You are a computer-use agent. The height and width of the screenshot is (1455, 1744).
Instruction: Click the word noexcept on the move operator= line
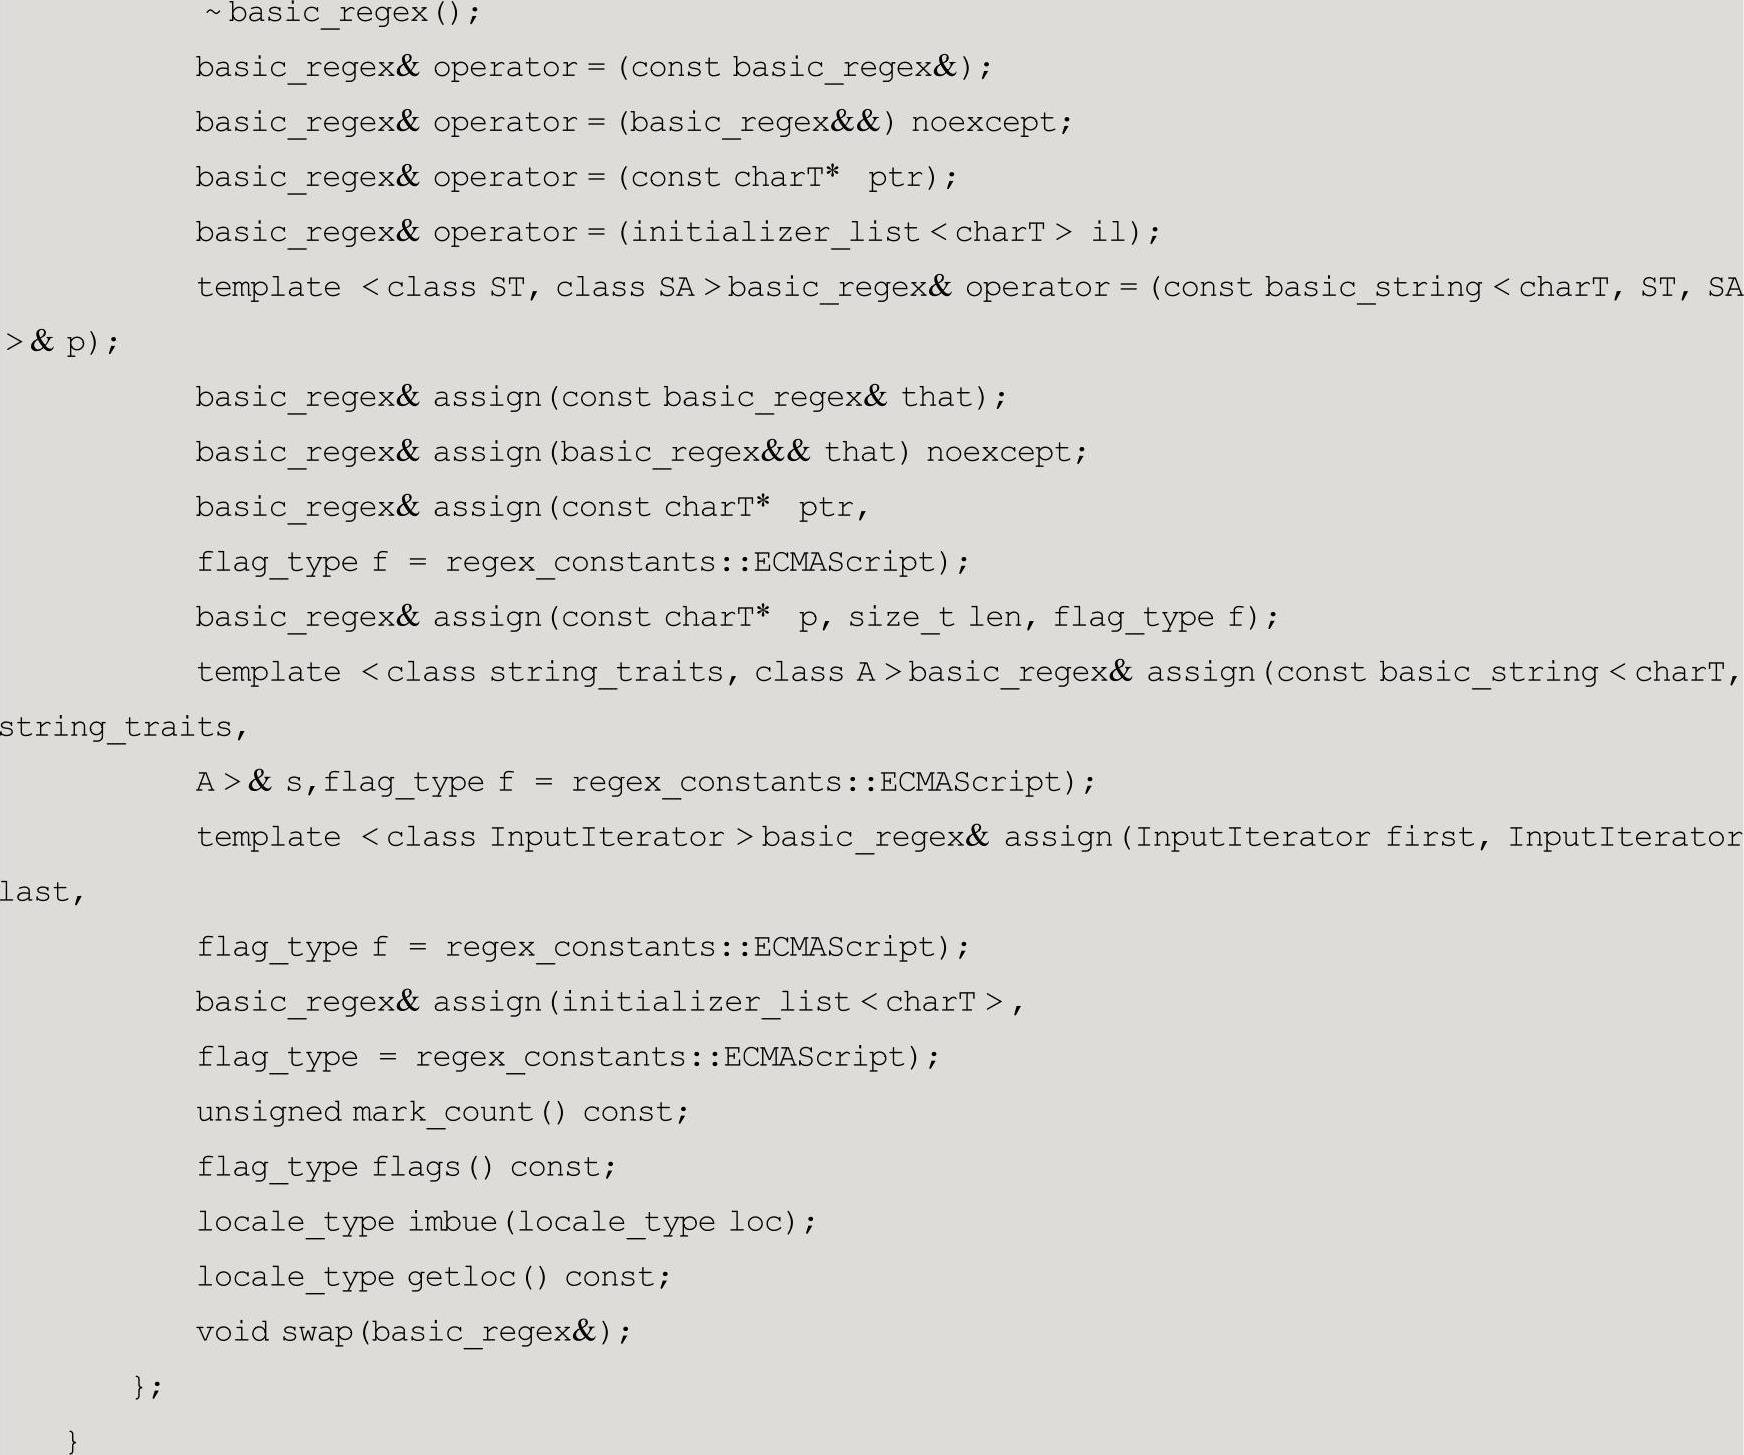(x=990, y=122)
